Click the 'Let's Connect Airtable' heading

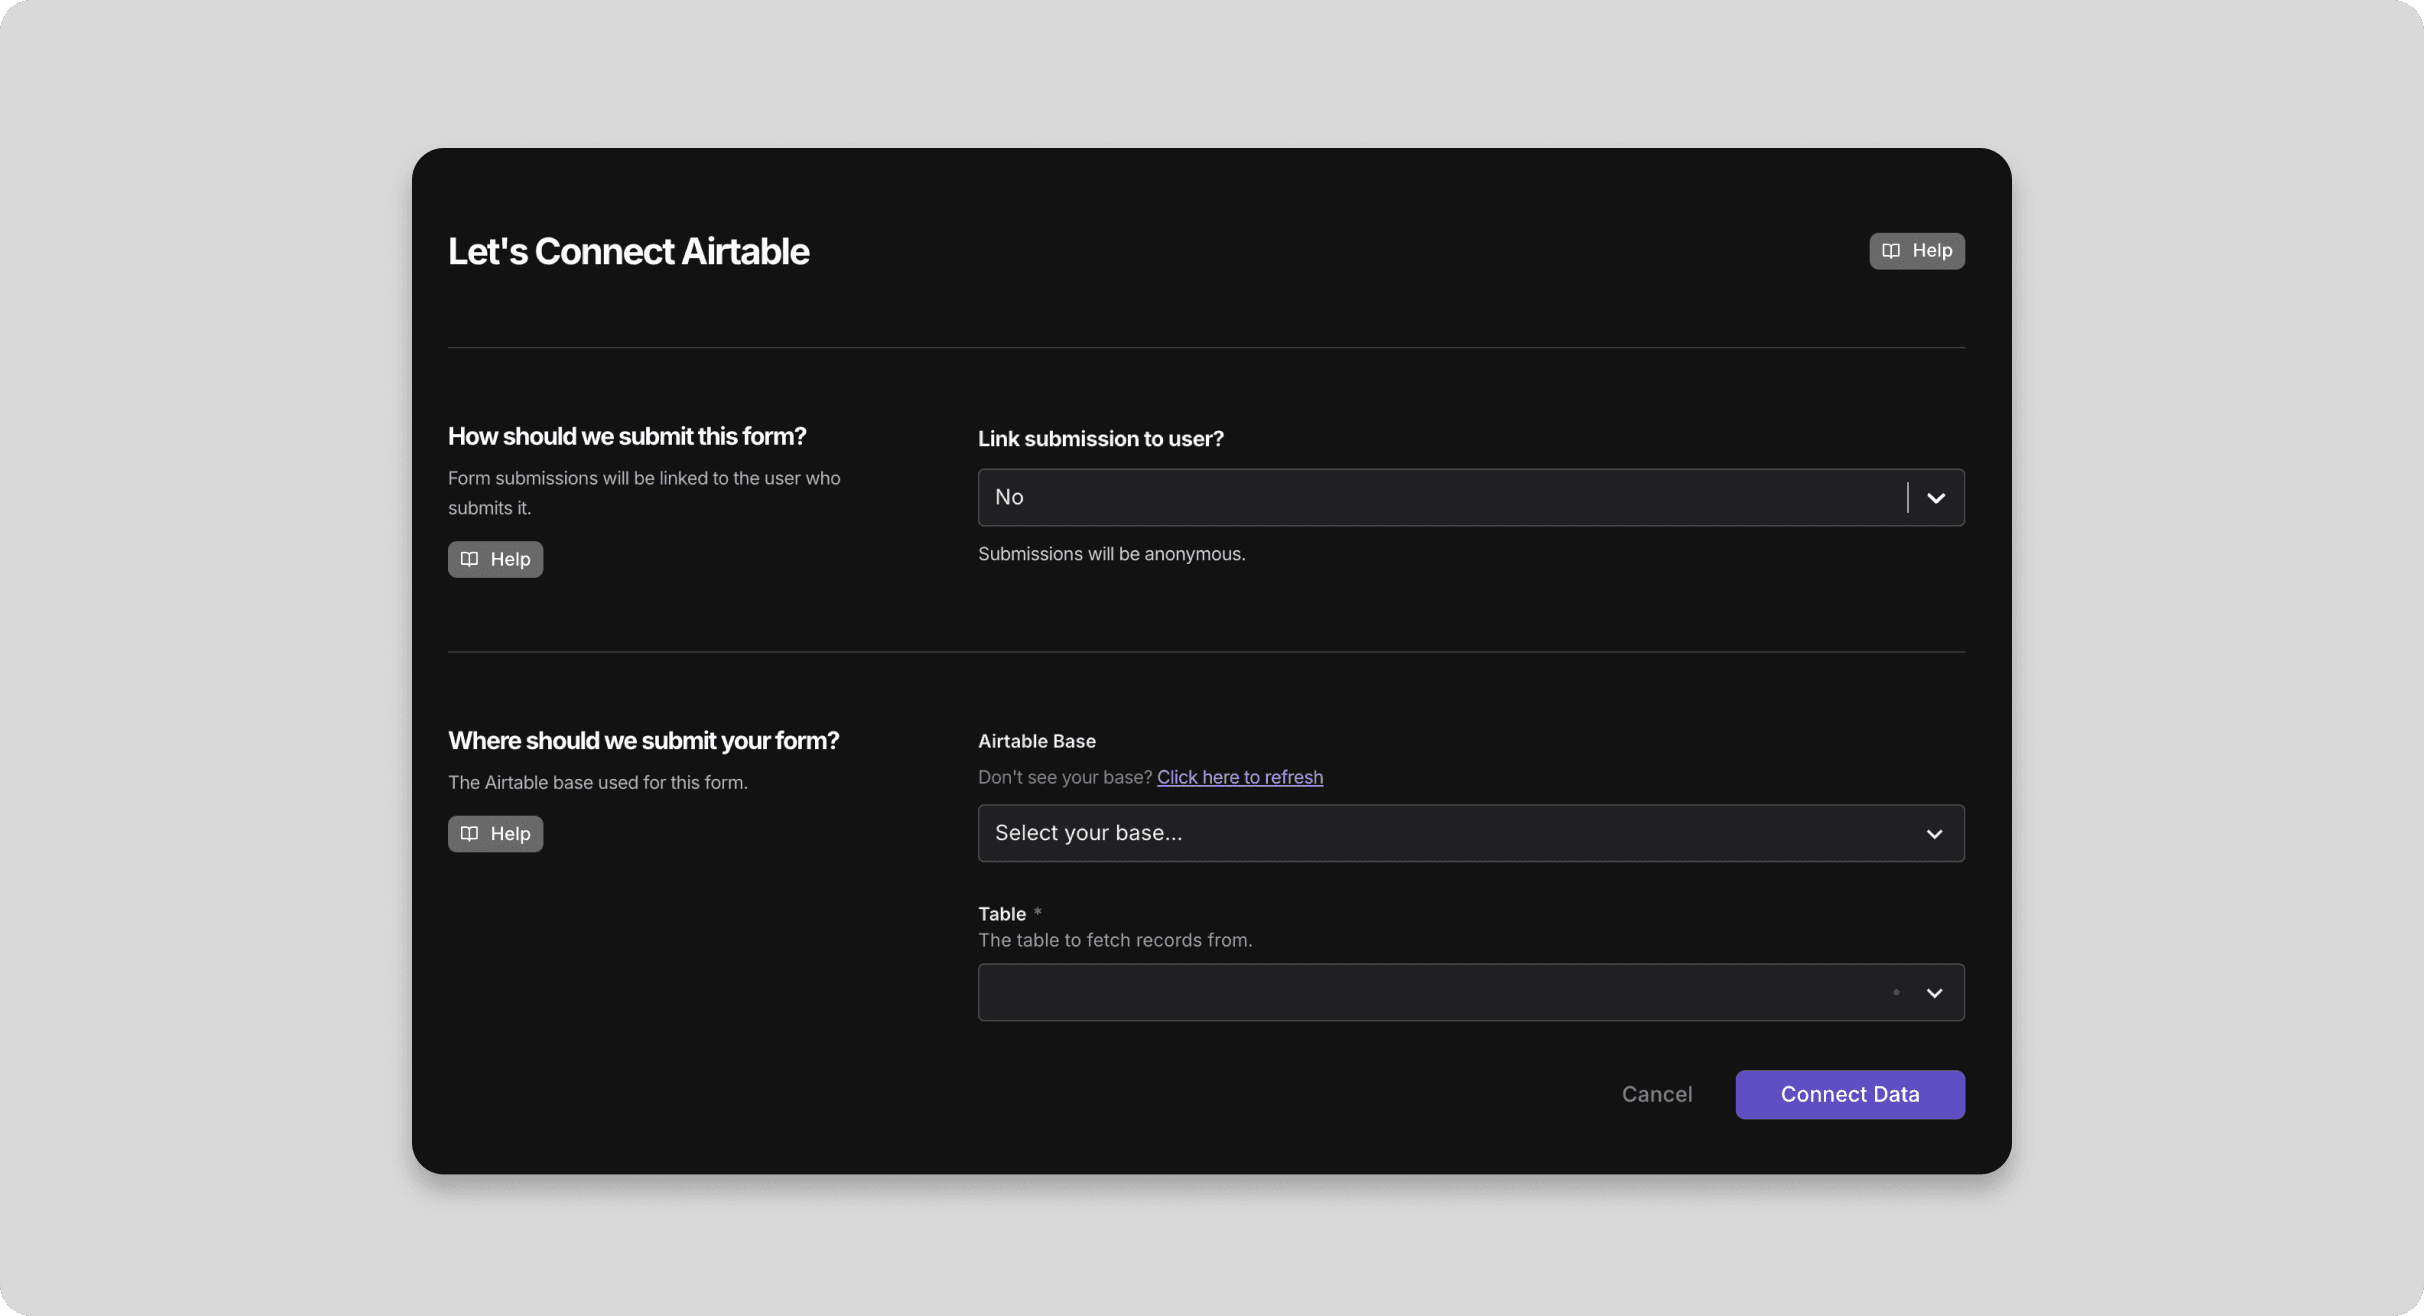pyautogui.click(x=628, y=252)
